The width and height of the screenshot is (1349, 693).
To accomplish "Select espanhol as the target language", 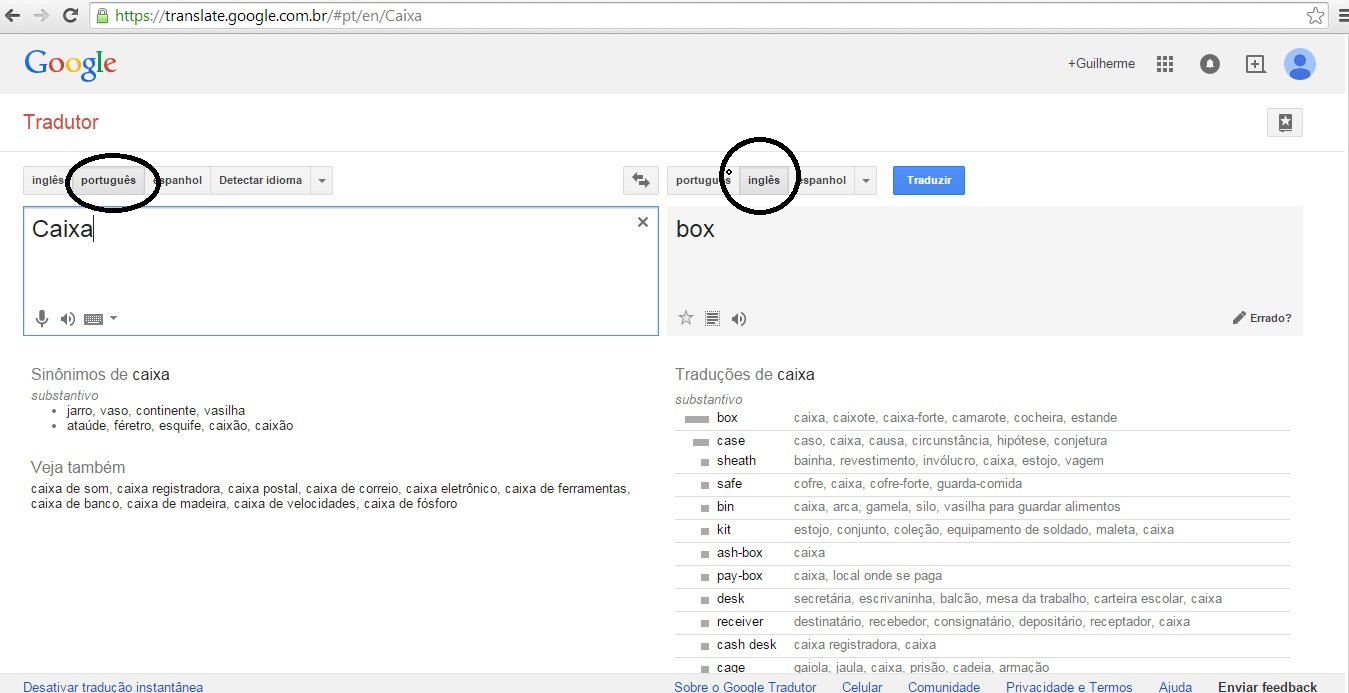I will tap(821, 180).
